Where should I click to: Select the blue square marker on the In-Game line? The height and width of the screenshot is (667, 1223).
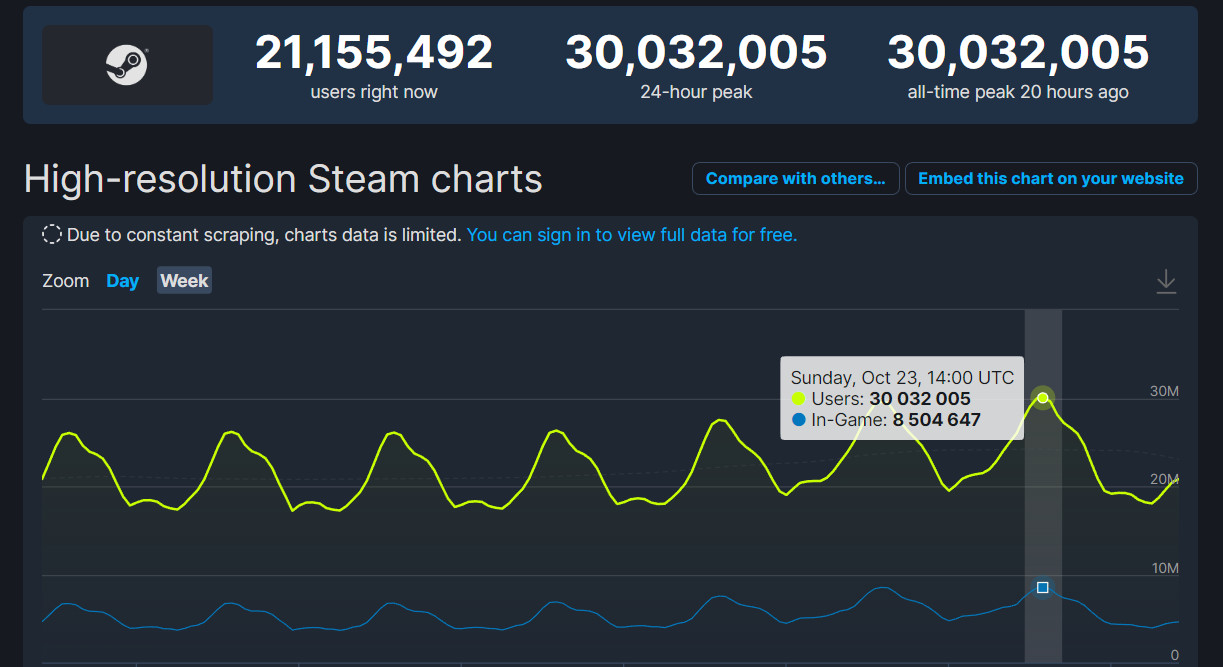click(x=1043, y=588)
